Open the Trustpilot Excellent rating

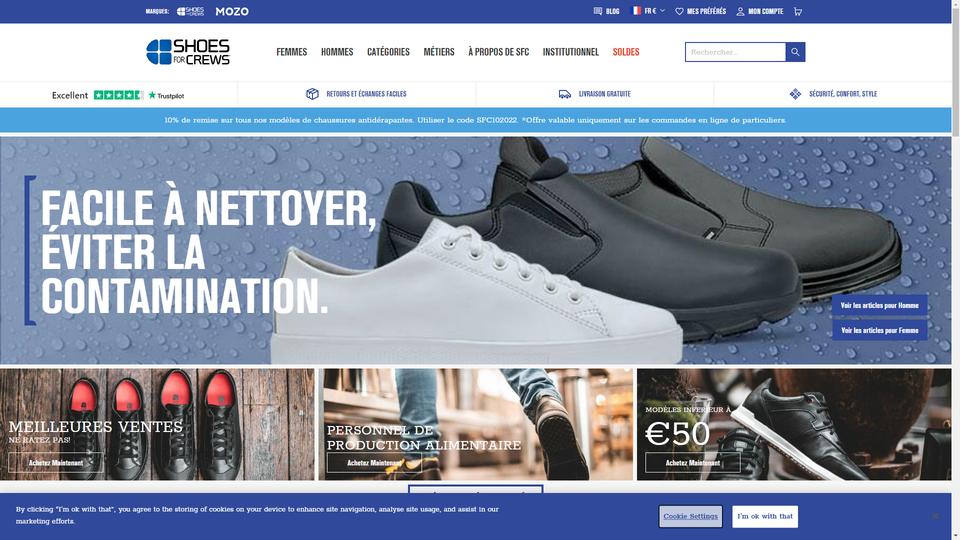click(x=118, y=95)
